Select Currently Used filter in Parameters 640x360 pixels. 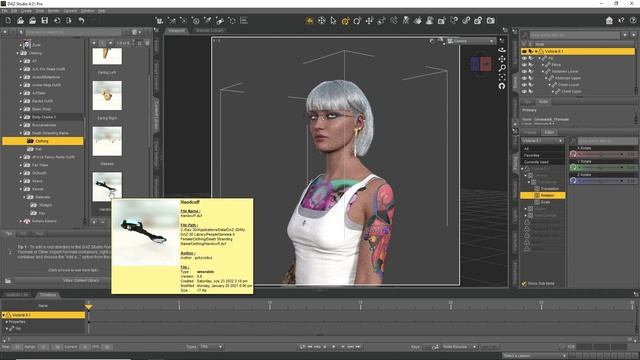tap(536, 162)
